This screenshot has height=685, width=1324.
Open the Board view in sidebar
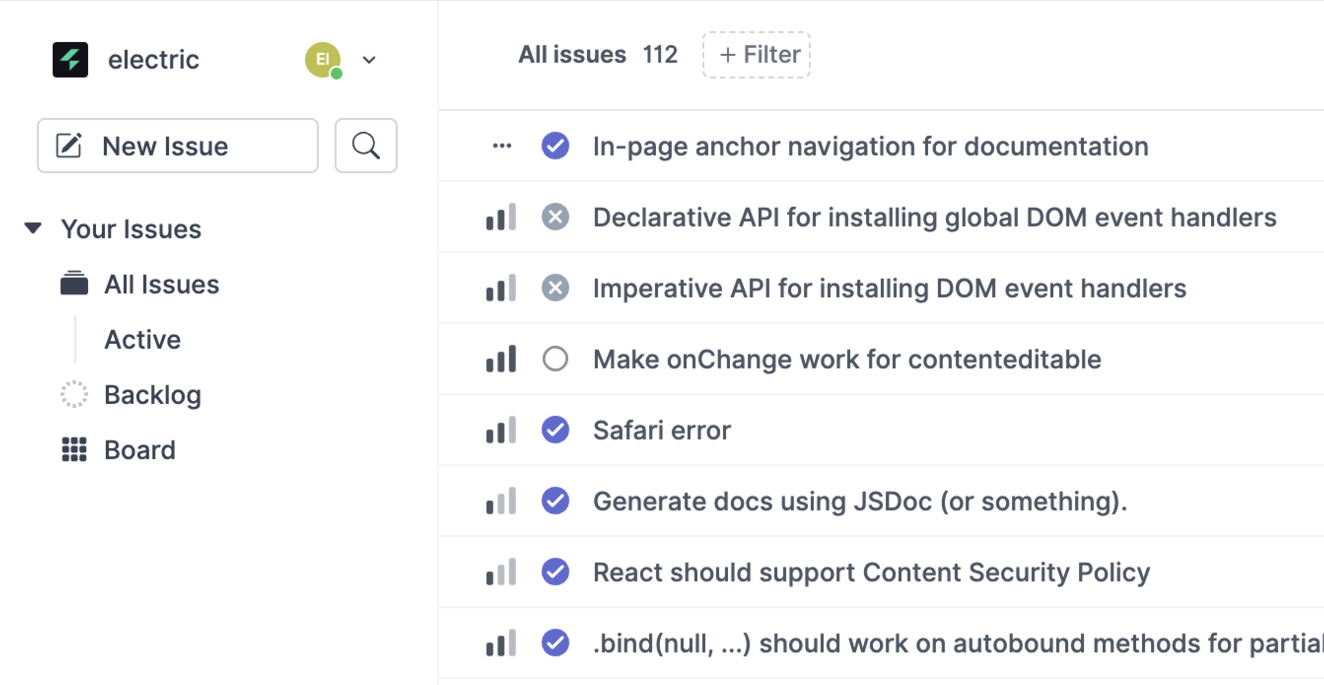pyautogui.click(x=139, y=450)
